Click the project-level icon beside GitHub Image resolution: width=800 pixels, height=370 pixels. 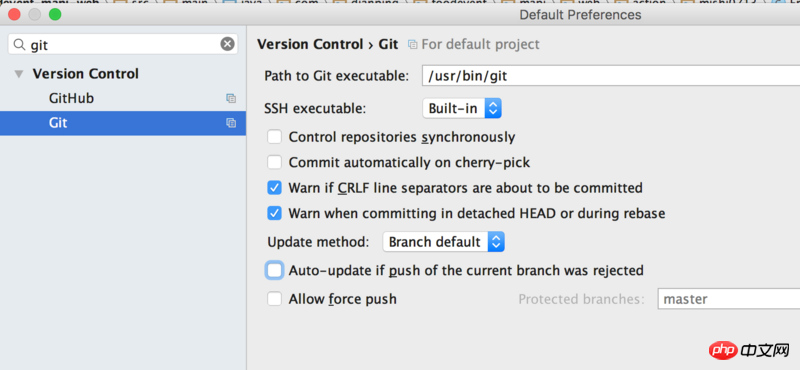coord(231,98)
